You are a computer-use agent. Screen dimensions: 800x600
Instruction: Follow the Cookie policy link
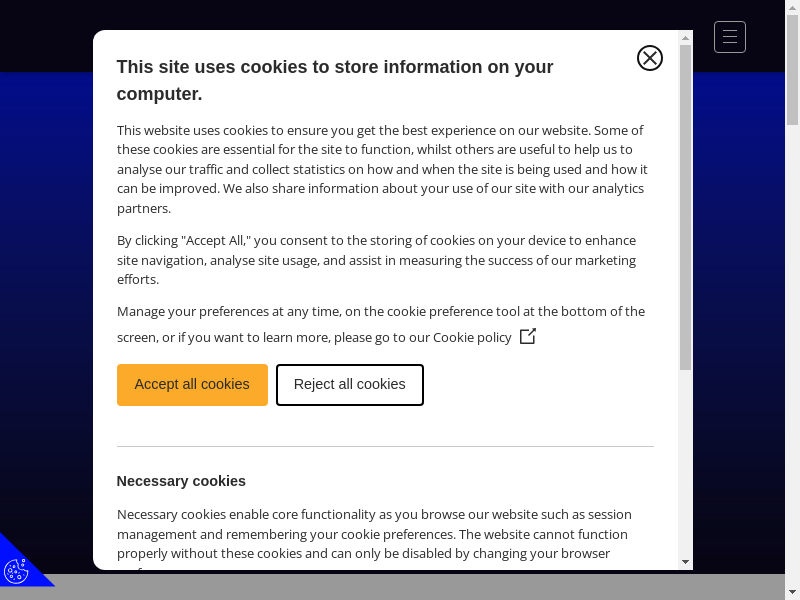[472, 338]
